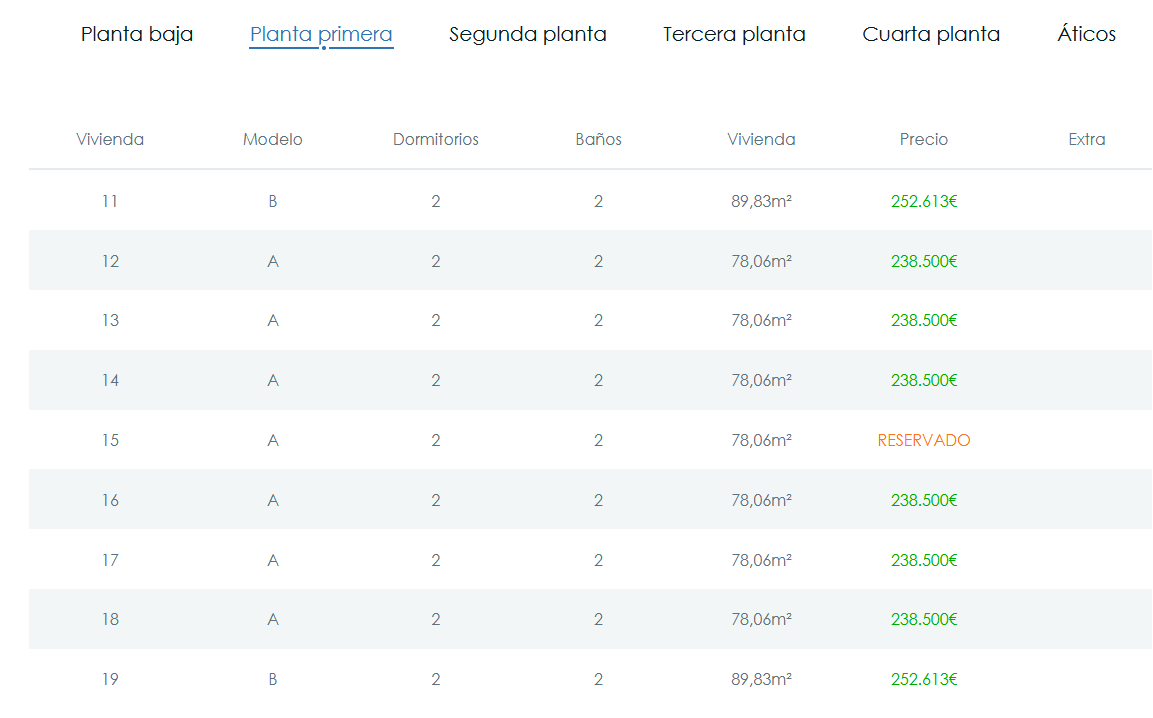This screenshot has width=1153, height=718.
Task: Click the Baños column header
Action: [x=598, y=139]
